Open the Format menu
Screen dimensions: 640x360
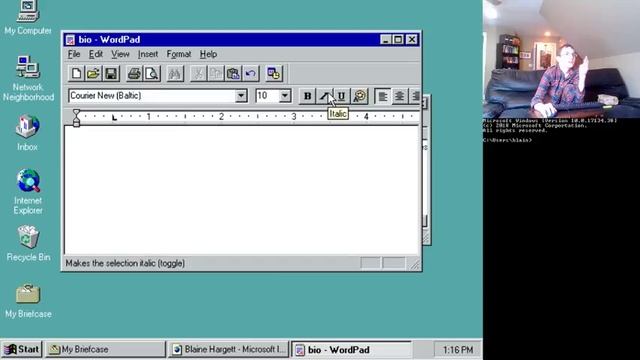(179, 54)
